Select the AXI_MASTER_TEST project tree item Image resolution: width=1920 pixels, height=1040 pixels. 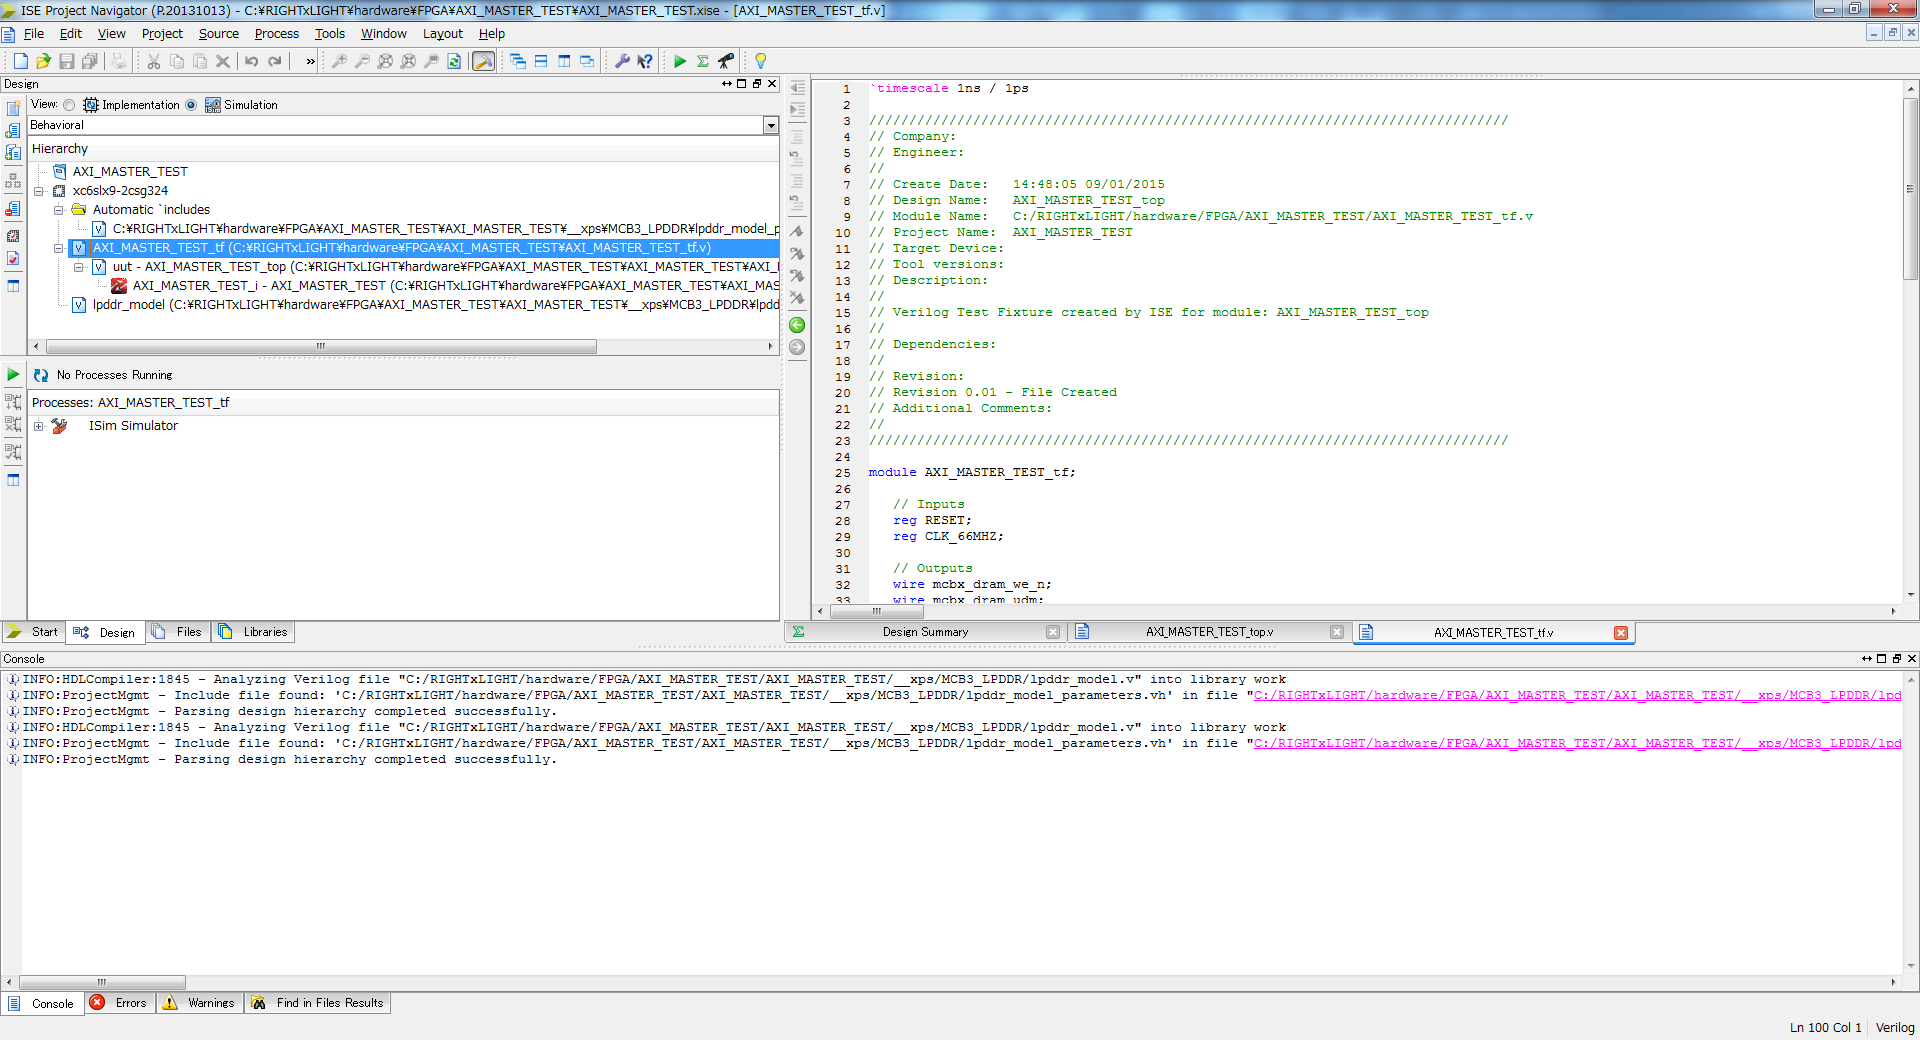click(129, 172)
